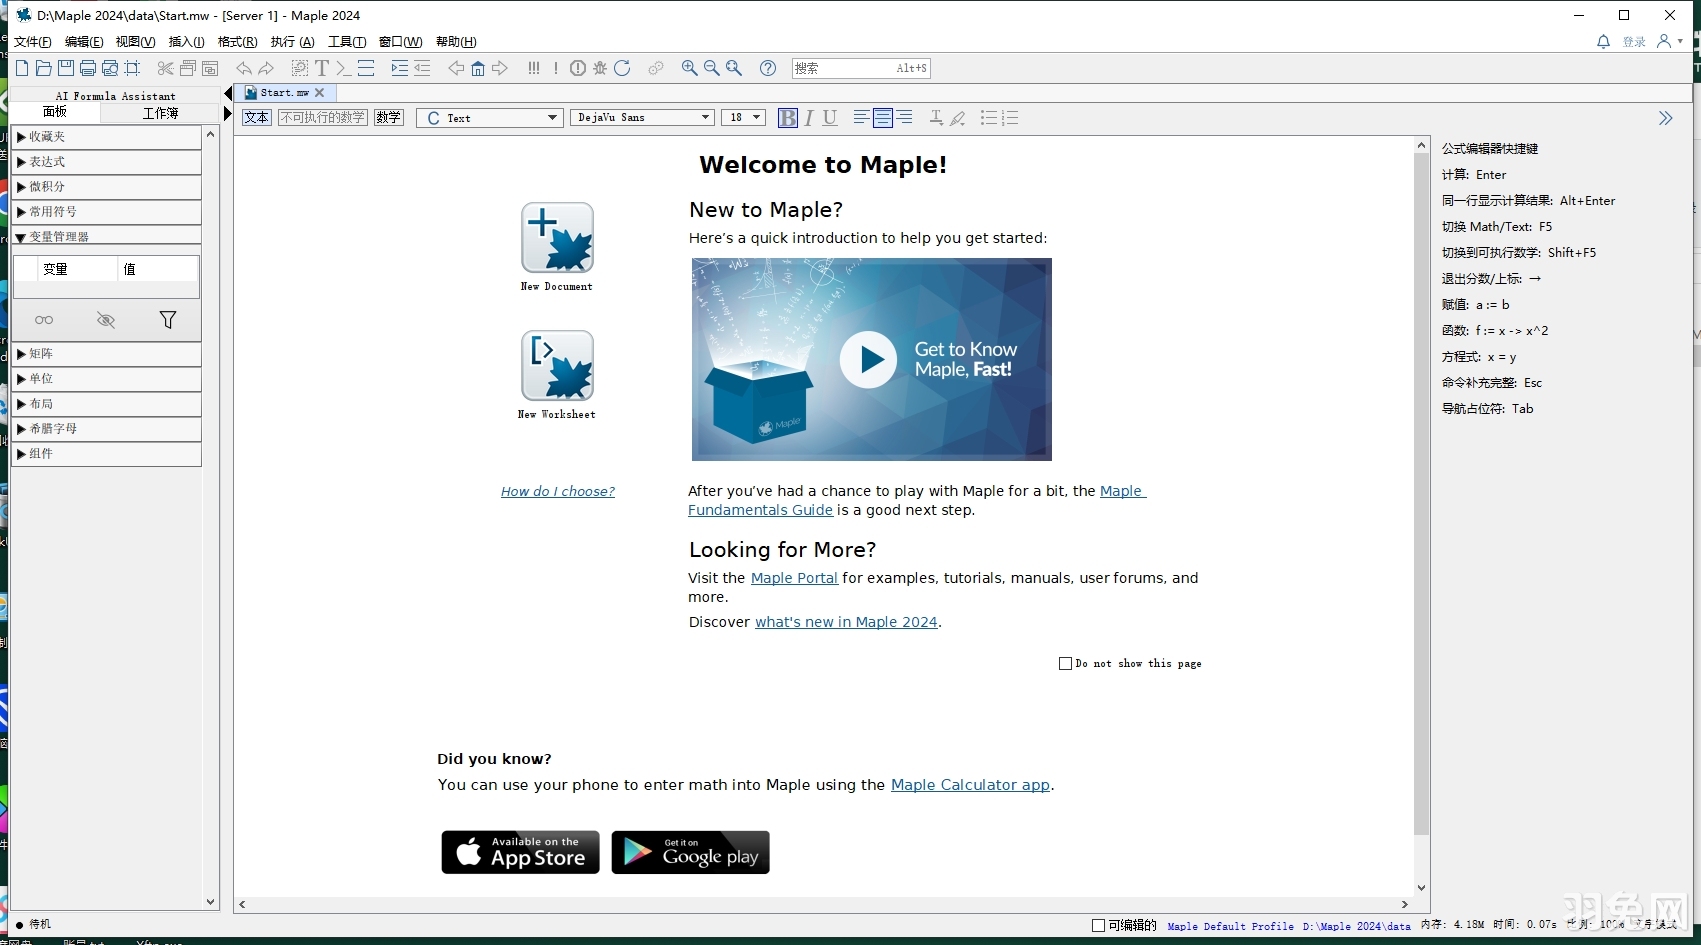
Task: Toggle the 可编辑的 checkbox in status bar
Action: [x=1098, y=925]
